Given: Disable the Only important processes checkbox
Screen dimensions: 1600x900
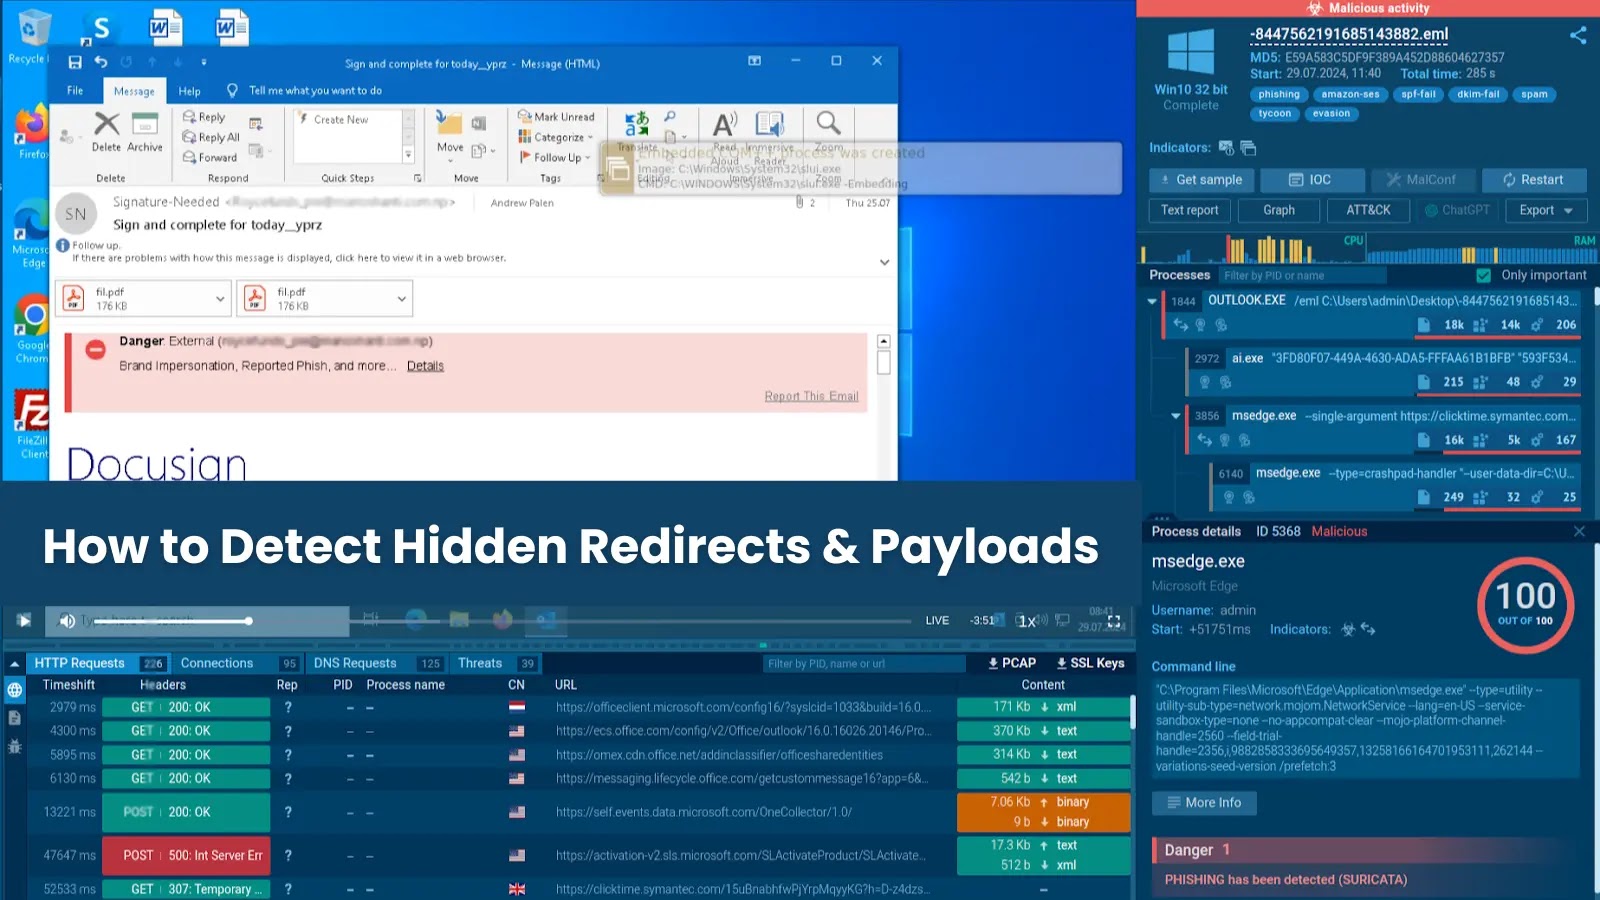Looking at the screenshot, I should (1482, 274).
